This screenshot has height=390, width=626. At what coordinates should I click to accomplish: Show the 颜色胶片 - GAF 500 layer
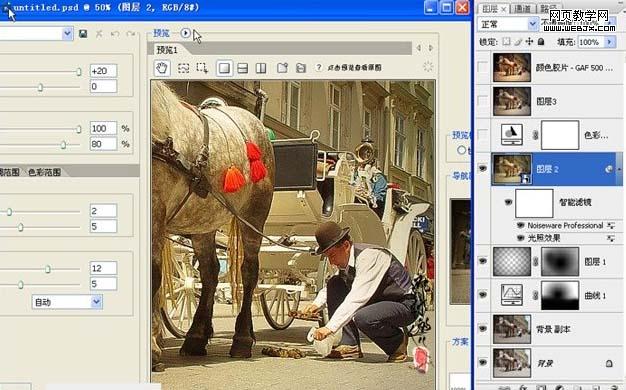pyautogui.click(x=483, y=67)
